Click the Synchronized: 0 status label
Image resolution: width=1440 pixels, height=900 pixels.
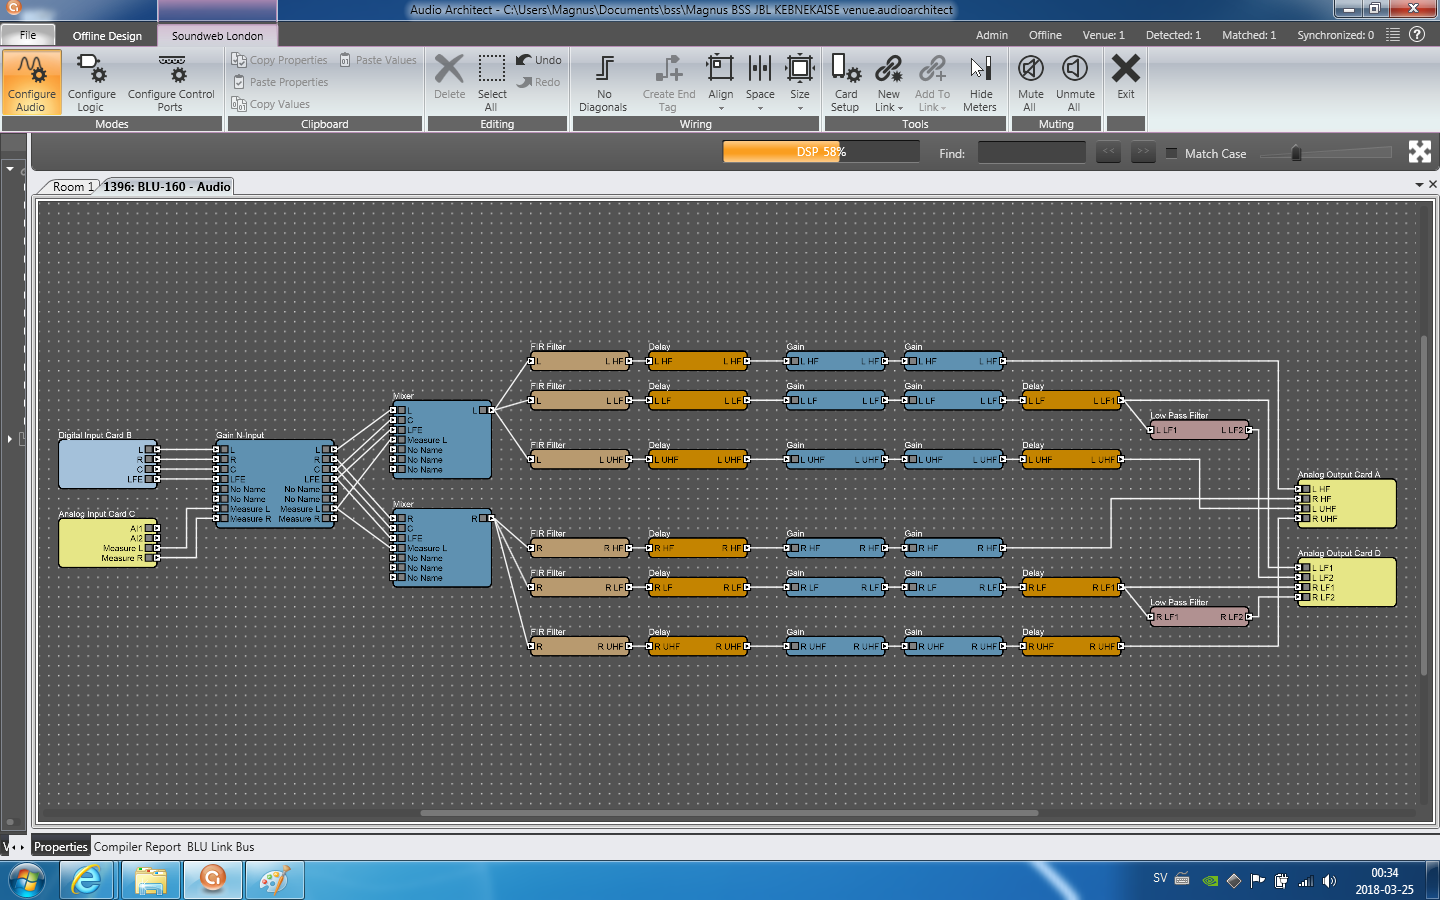(x=1335, y=35)
